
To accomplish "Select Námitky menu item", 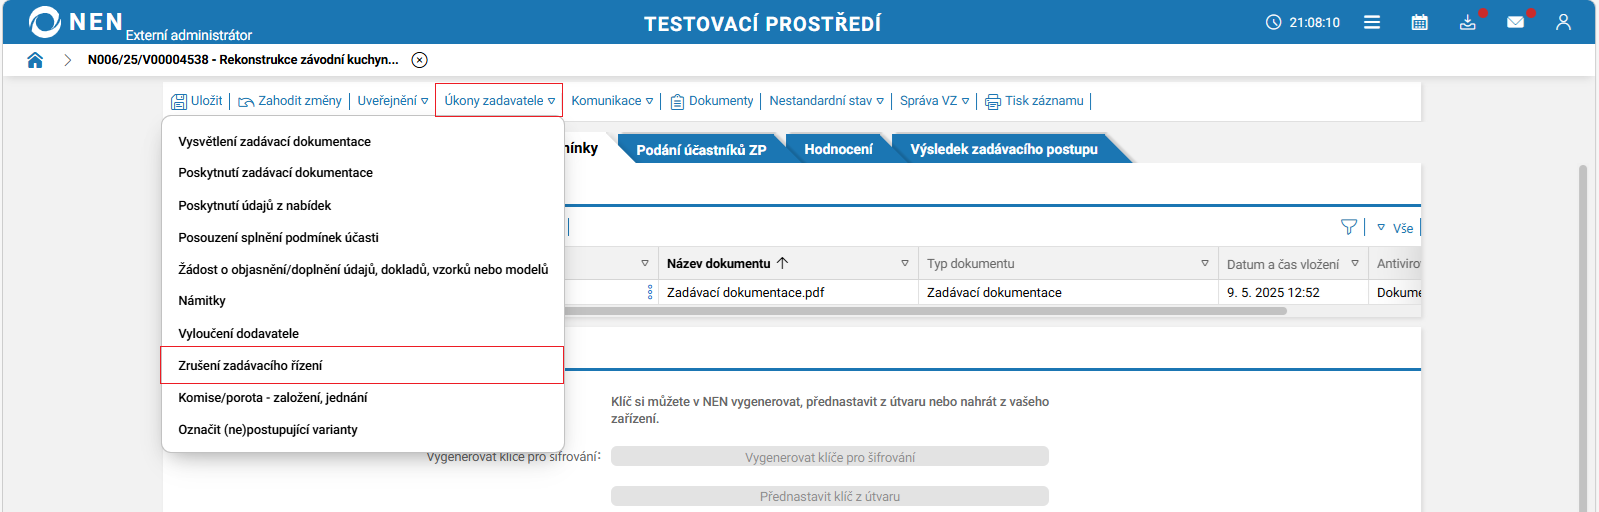I will [x=362, y=301].
